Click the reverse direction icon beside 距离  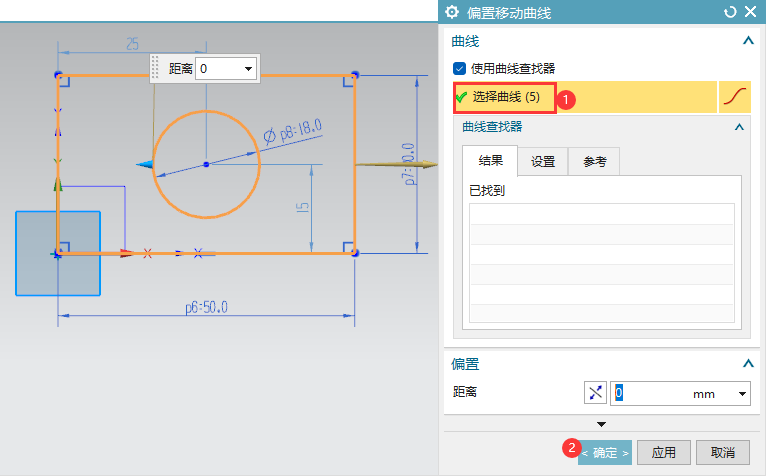click(x=596, y=393)
